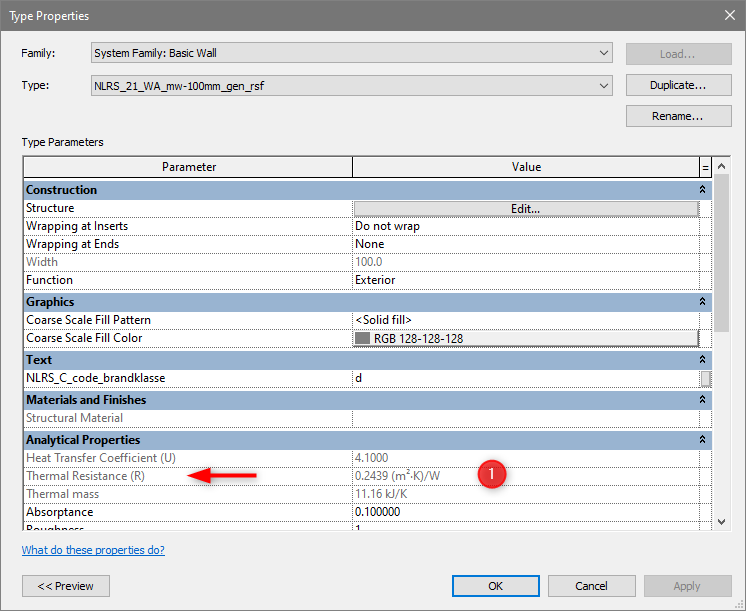
Task: Open 'What do these properties do?' link
Action: click(x=93, y=550)
